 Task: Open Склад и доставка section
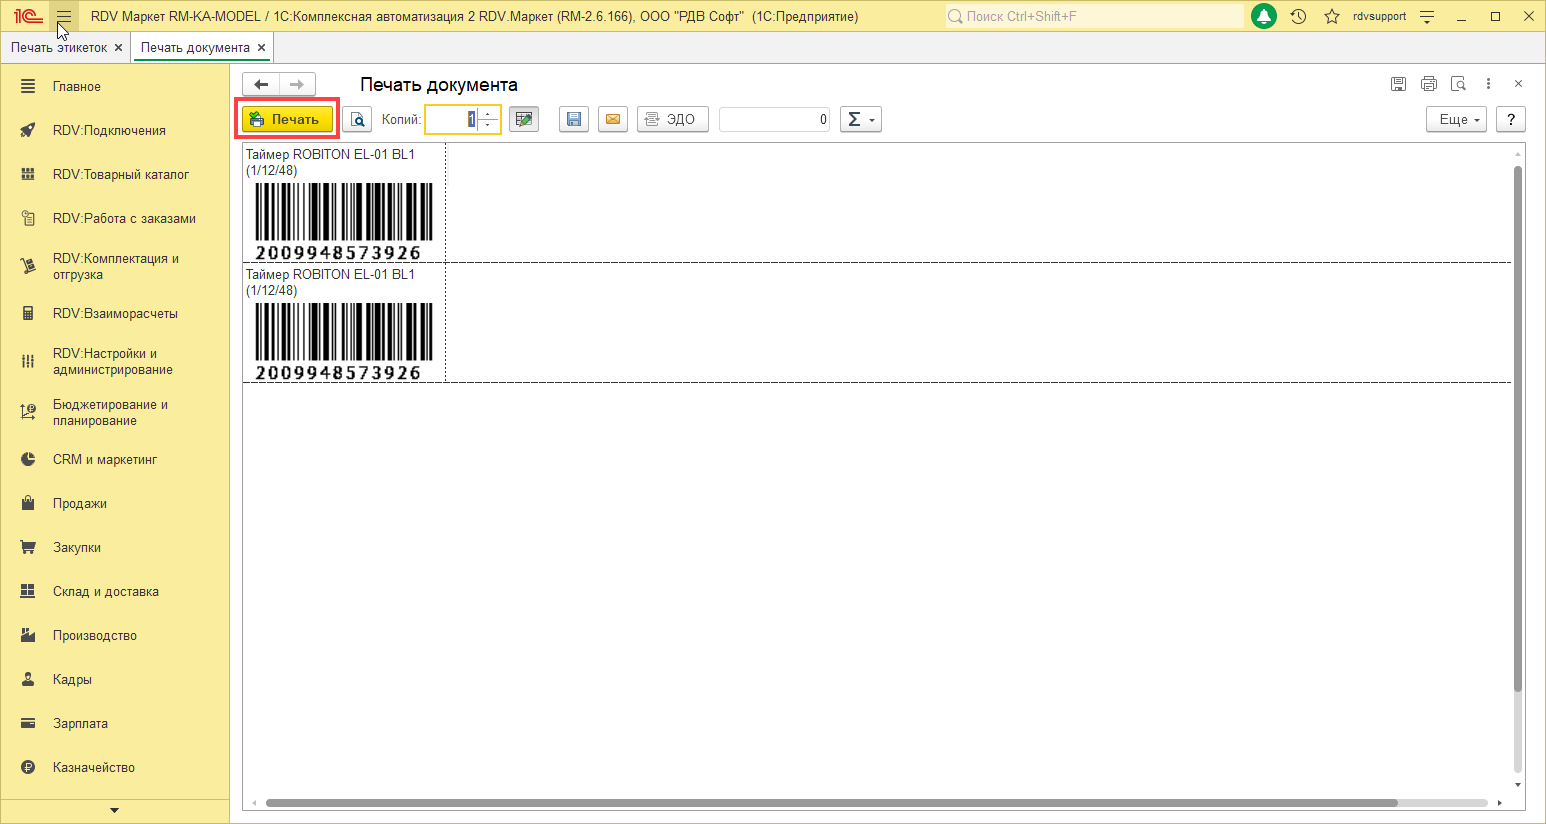point(115,592)
